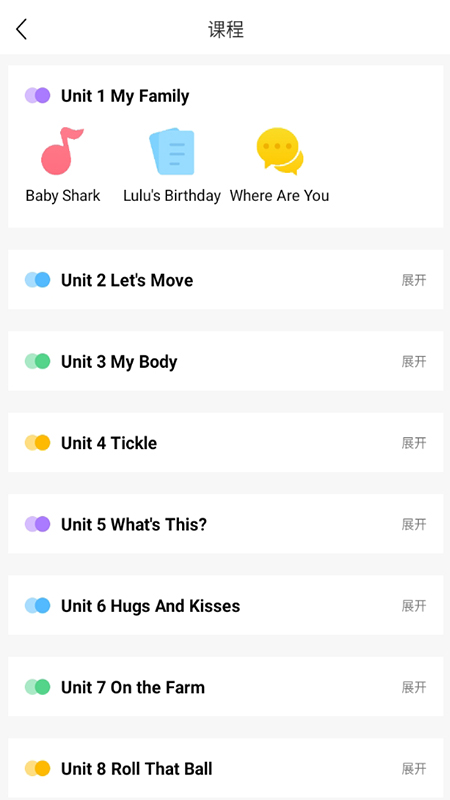Select the Unit 1 My Family heading
Screen dimensions: 450x800
pos(125,96)
